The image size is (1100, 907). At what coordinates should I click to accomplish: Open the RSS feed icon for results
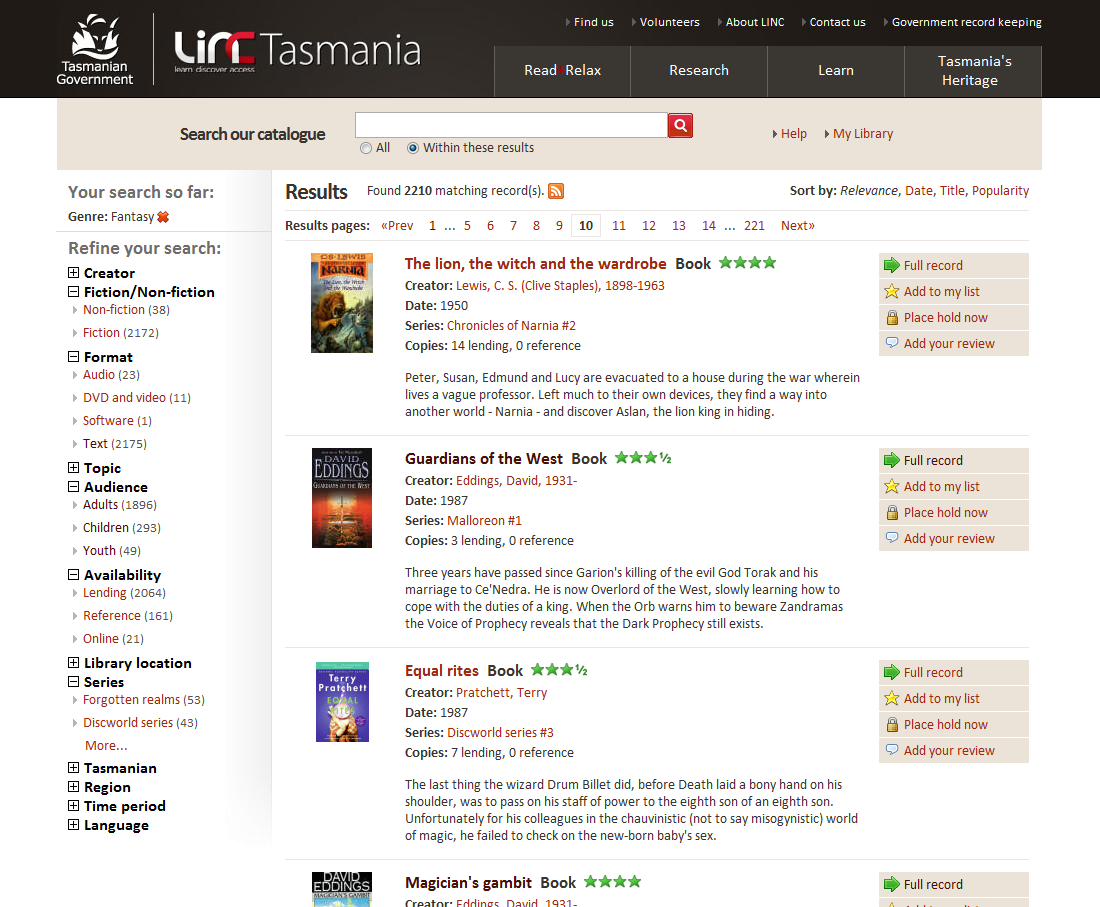556,191
